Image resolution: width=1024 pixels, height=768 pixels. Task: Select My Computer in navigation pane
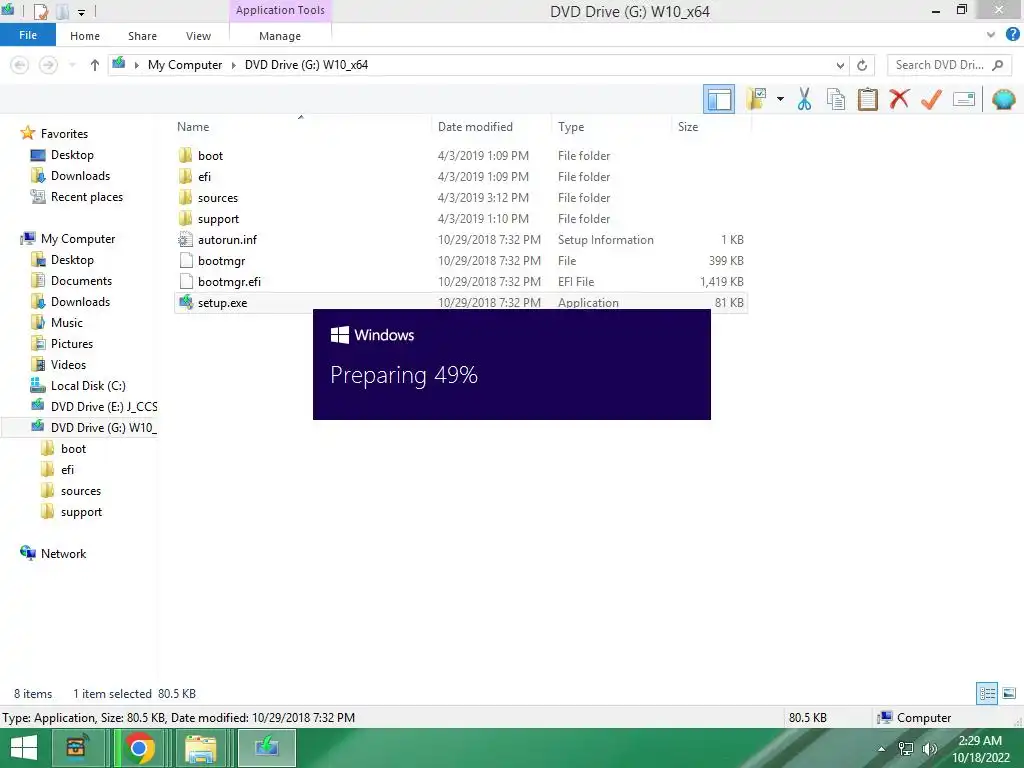tap(77, 238)
